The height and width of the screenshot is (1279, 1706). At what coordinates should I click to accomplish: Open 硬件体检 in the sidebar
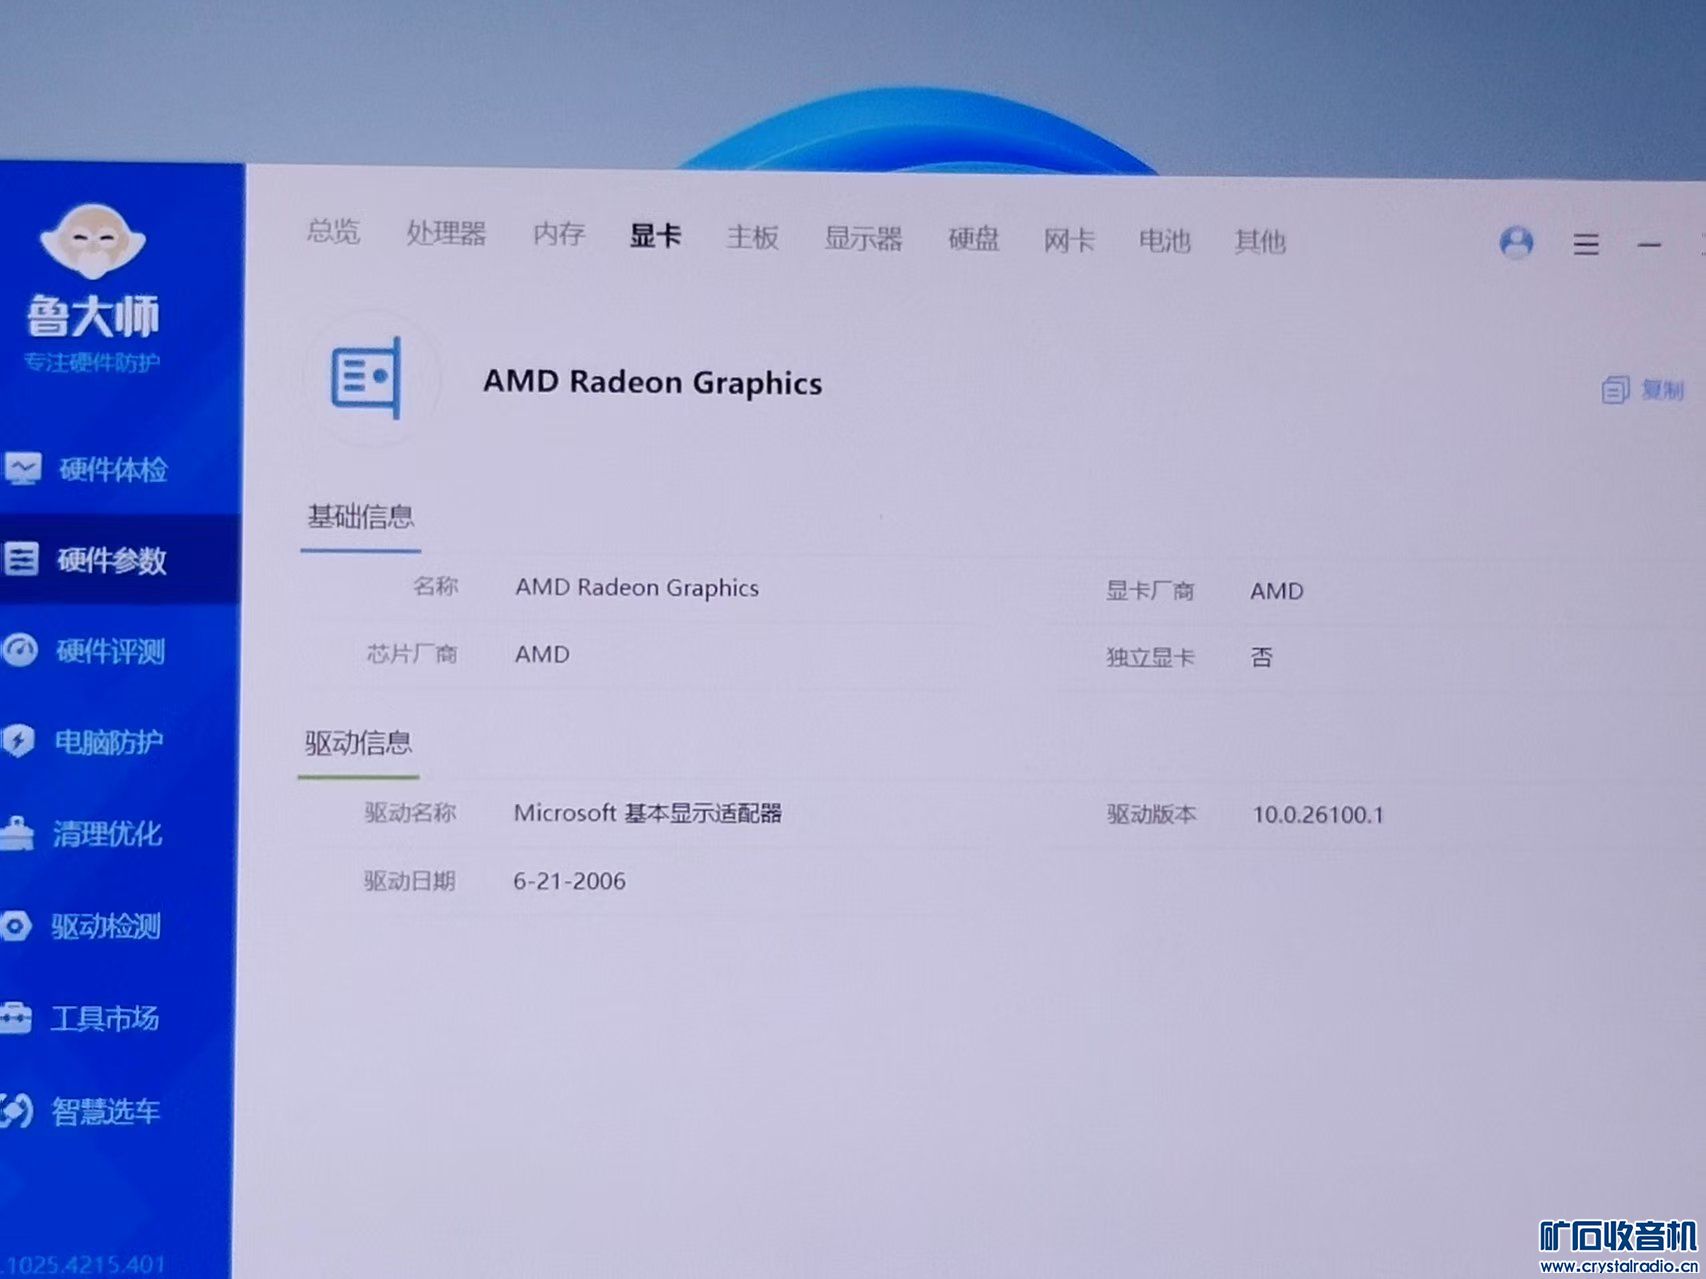click(113, 469)
